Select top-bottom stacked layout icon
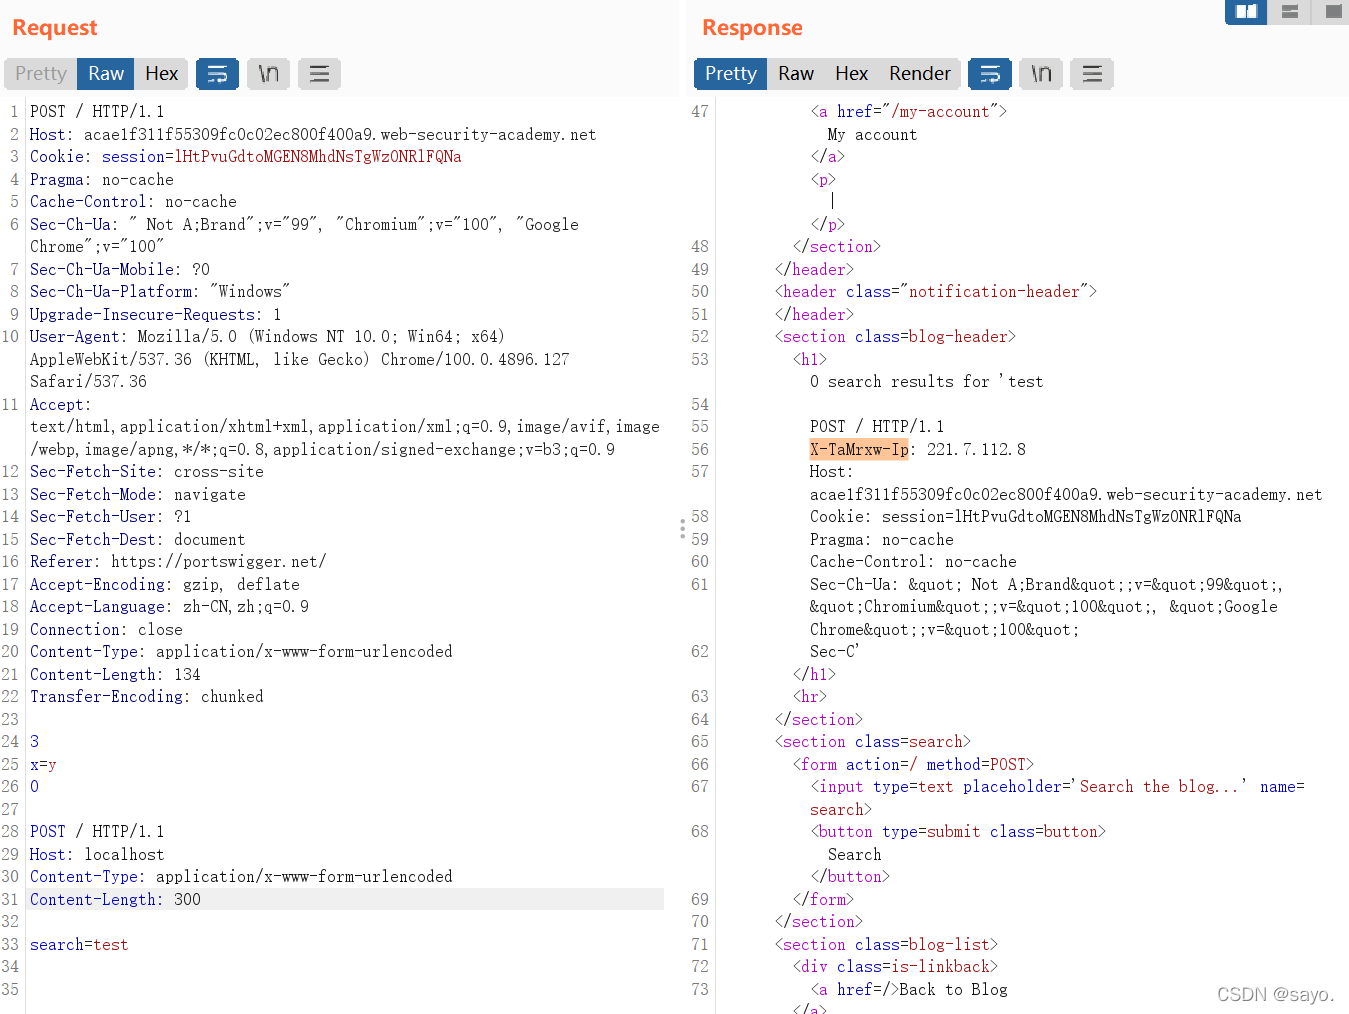Screen dimensions: 1349x1014 point(1290,11)
